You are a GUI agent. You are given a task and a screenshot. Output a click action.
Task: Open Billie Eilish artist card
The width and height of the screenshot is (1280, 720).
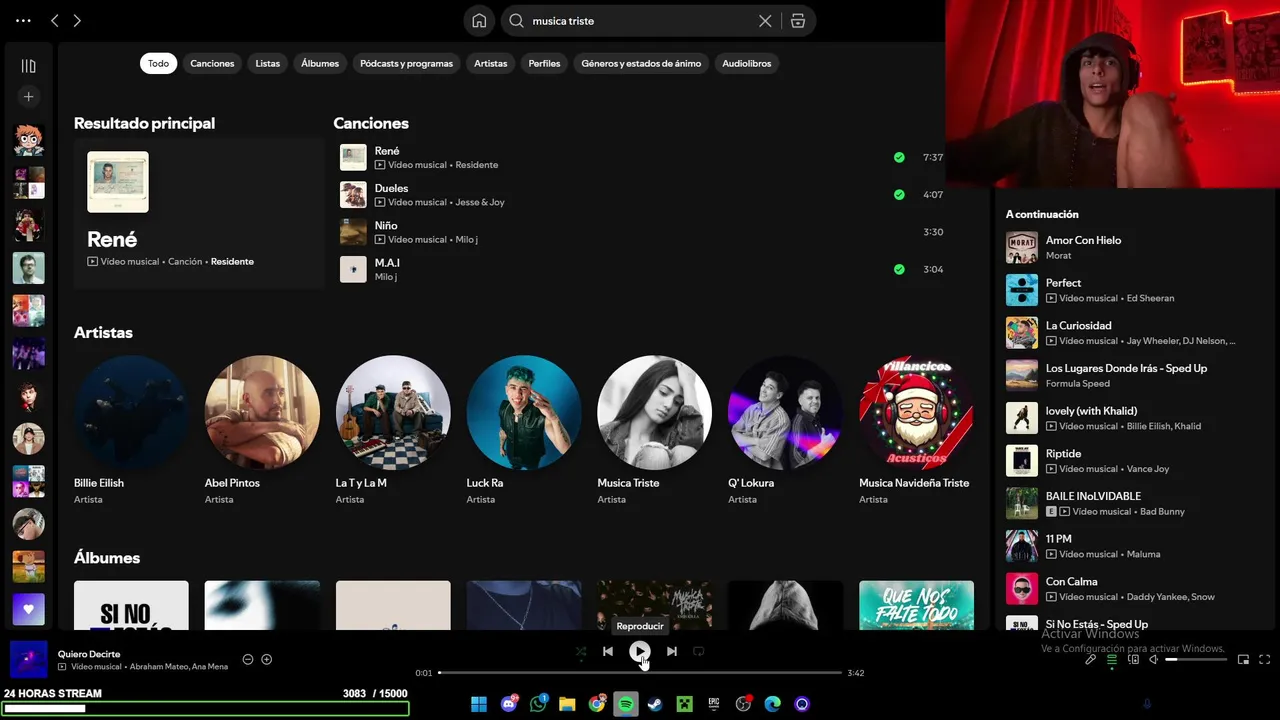[x=131, y=432]
